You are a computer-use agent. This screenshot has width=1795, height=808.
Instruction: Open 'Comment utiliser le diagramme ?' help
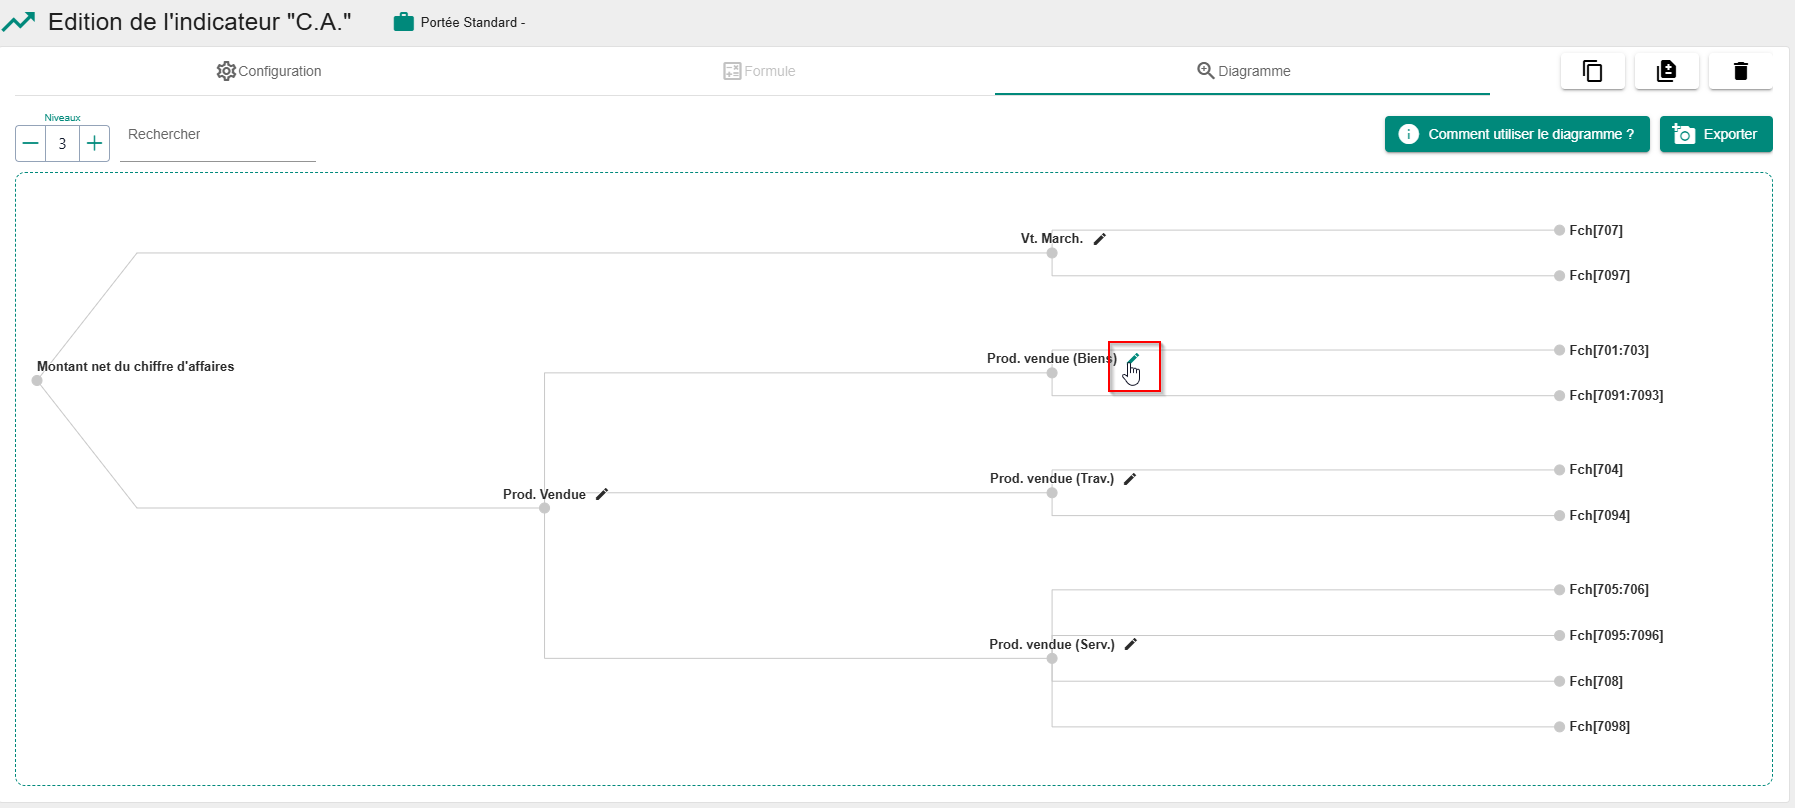pos(1516,134)
